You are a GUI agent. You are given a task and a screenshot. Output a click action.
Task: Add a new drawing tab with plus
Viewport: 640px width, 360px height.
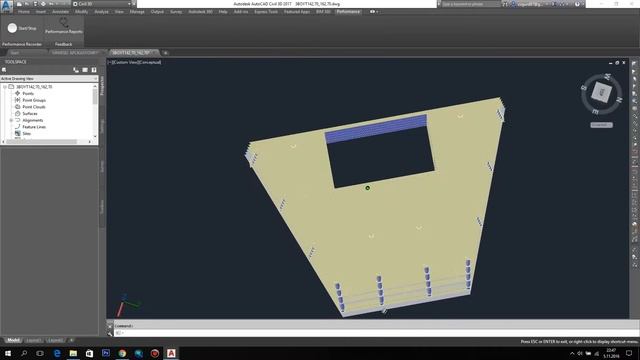(x=165, y=53)
